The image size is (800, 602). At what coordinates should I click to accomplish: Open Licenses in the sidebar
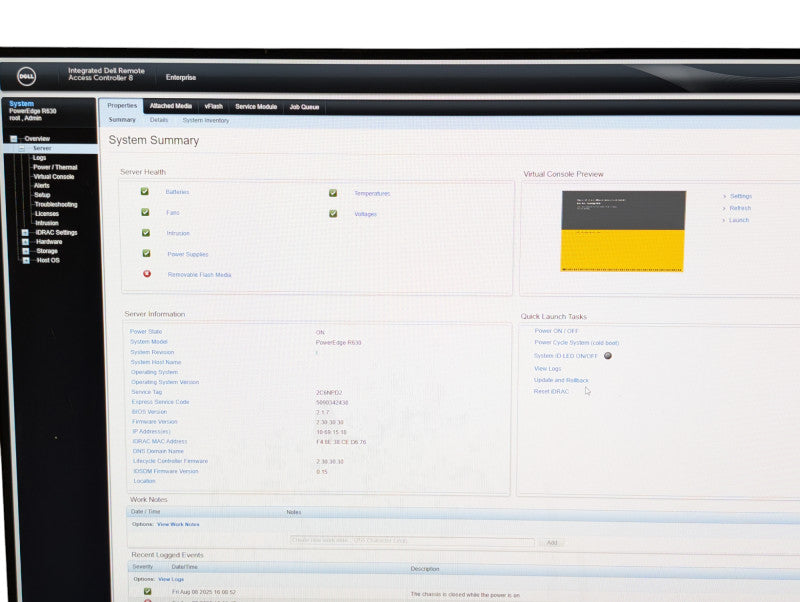(47, 214)
